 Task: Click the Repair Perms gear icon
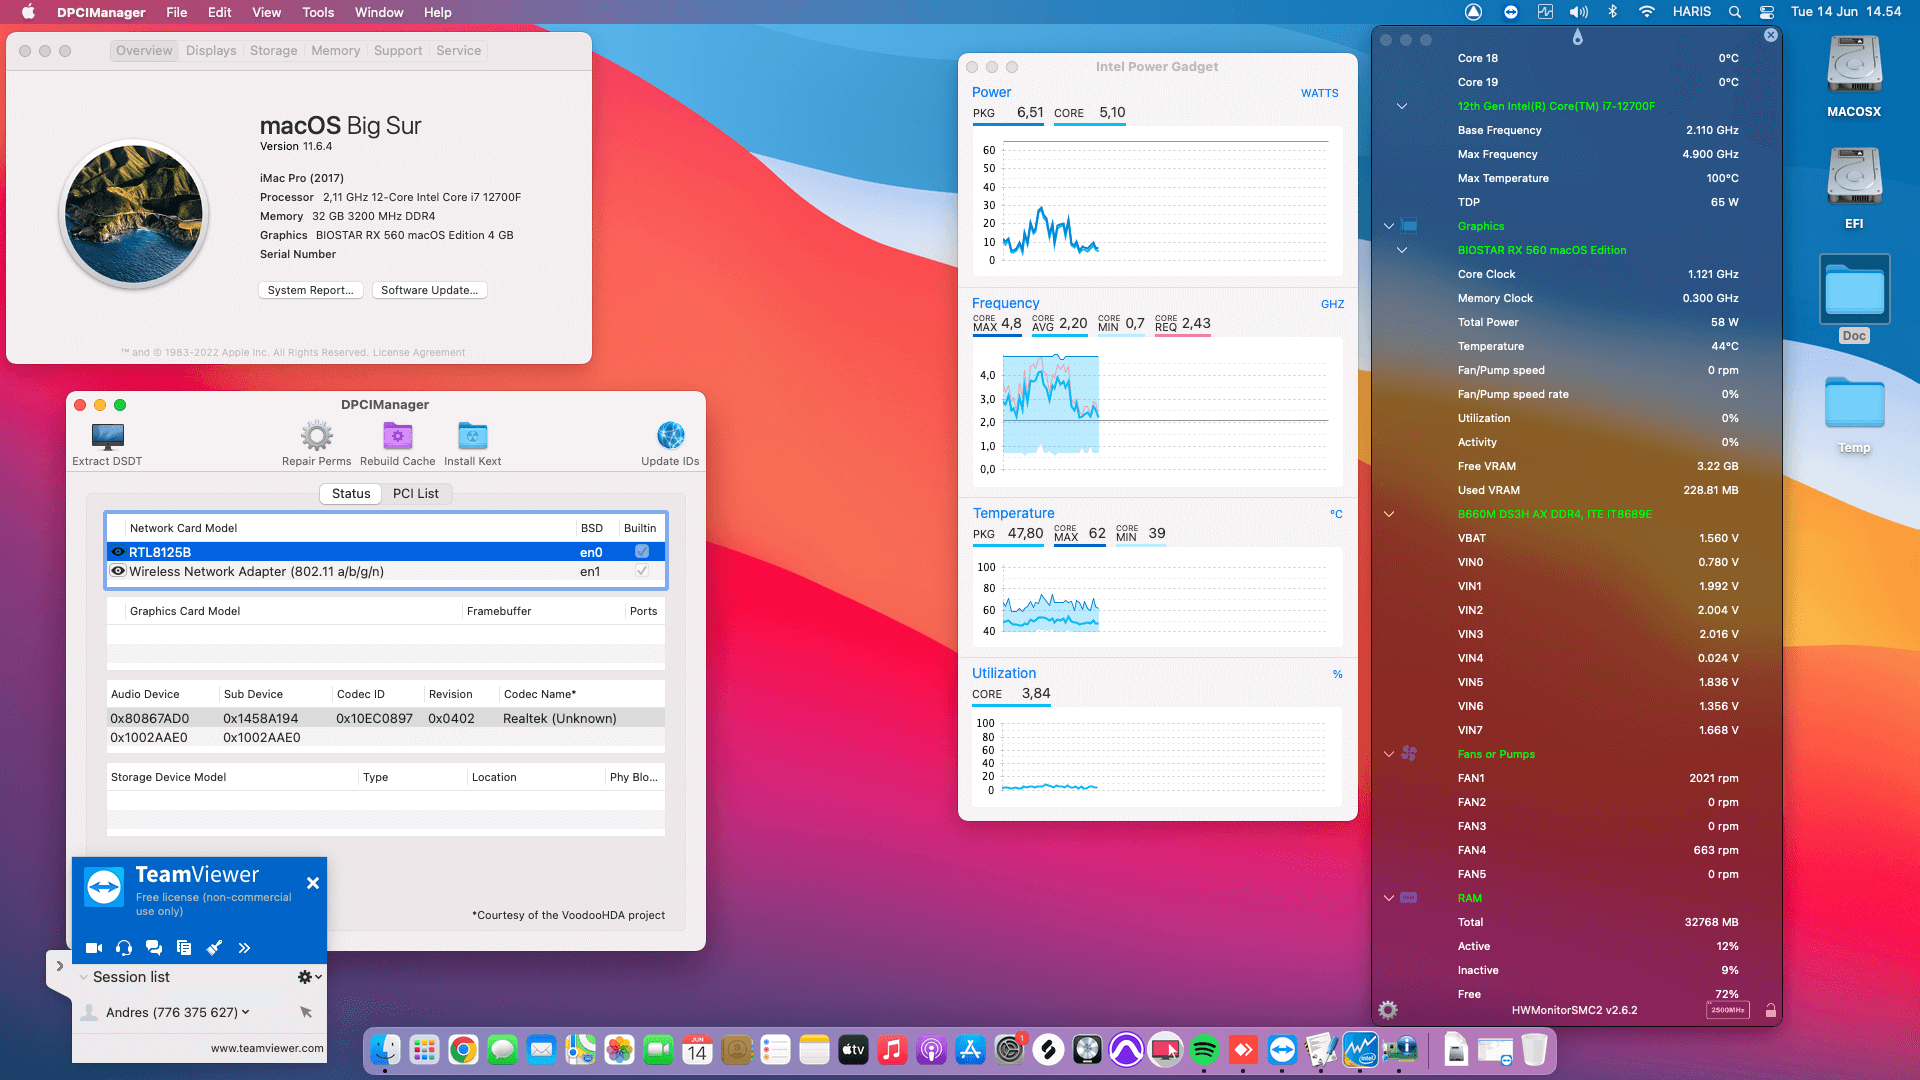316,437
